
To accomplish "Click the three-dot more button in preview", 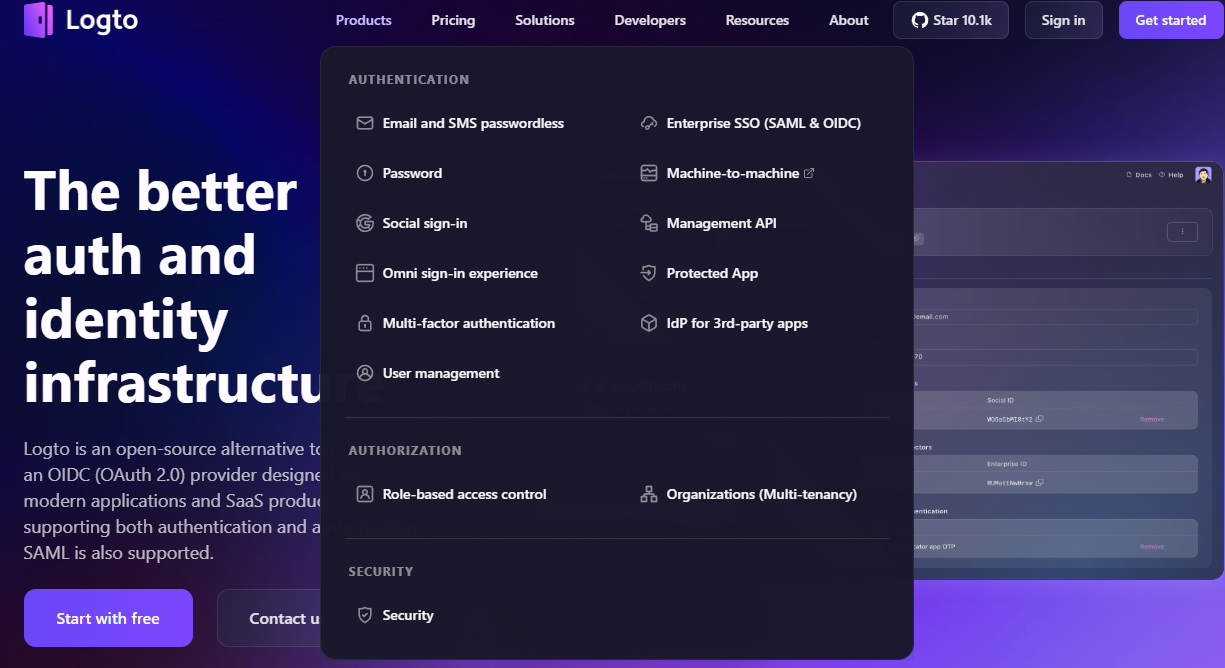I will point(1182,231).
